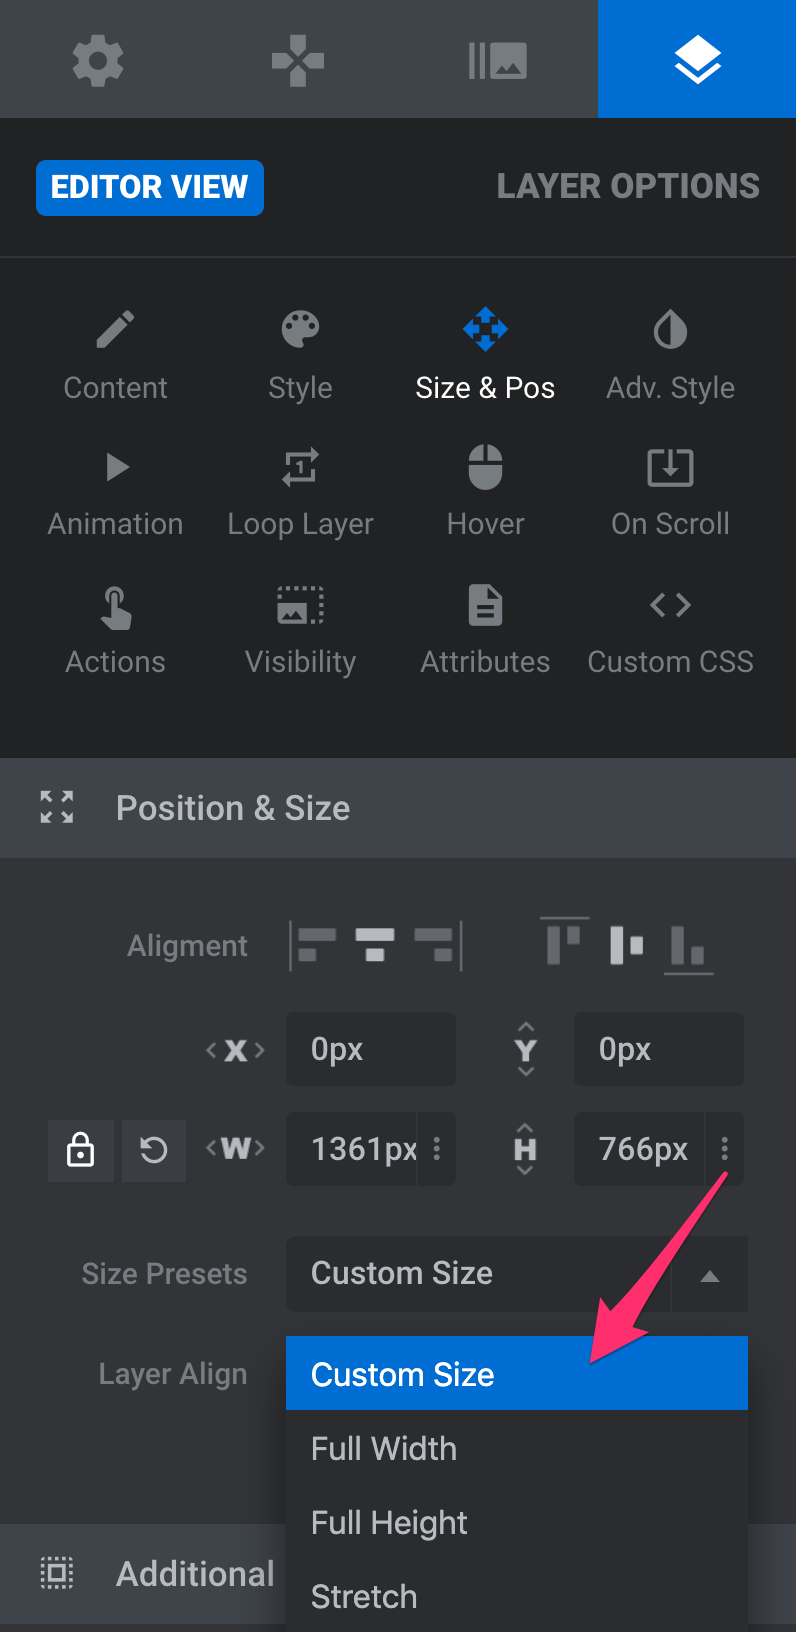Select the Style palette icon
The height and width of the screenshot is (1632, 796).
[x=300, y=329]
